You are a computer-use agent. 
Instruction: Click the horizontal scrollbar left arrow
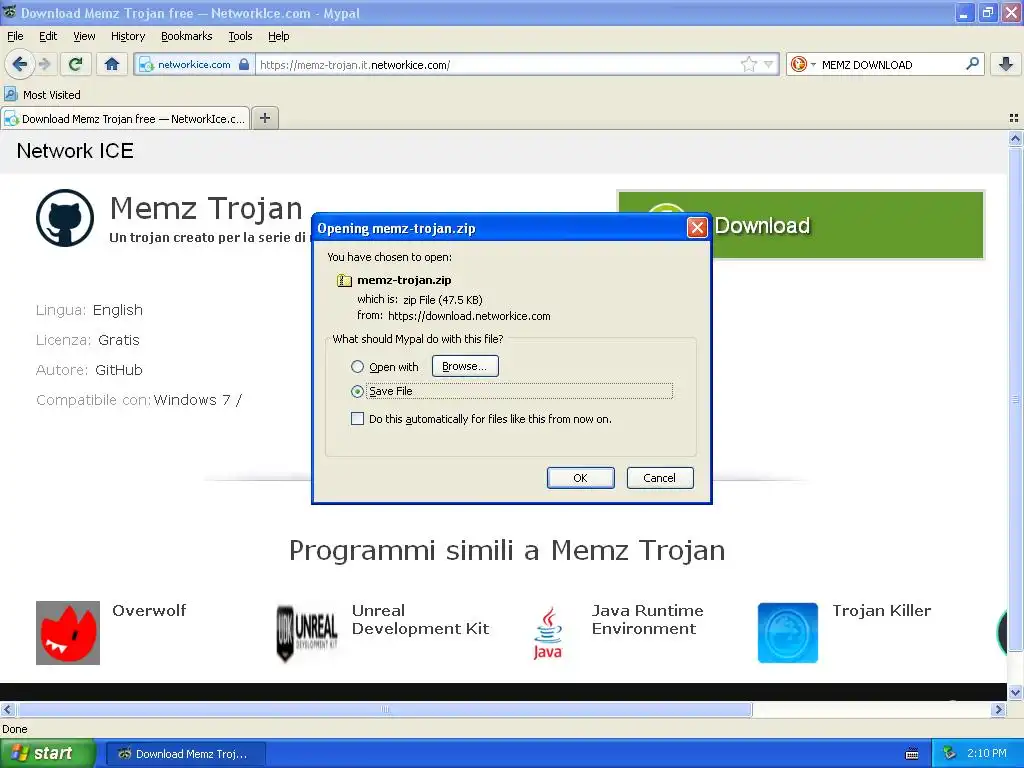pos(7,709)
